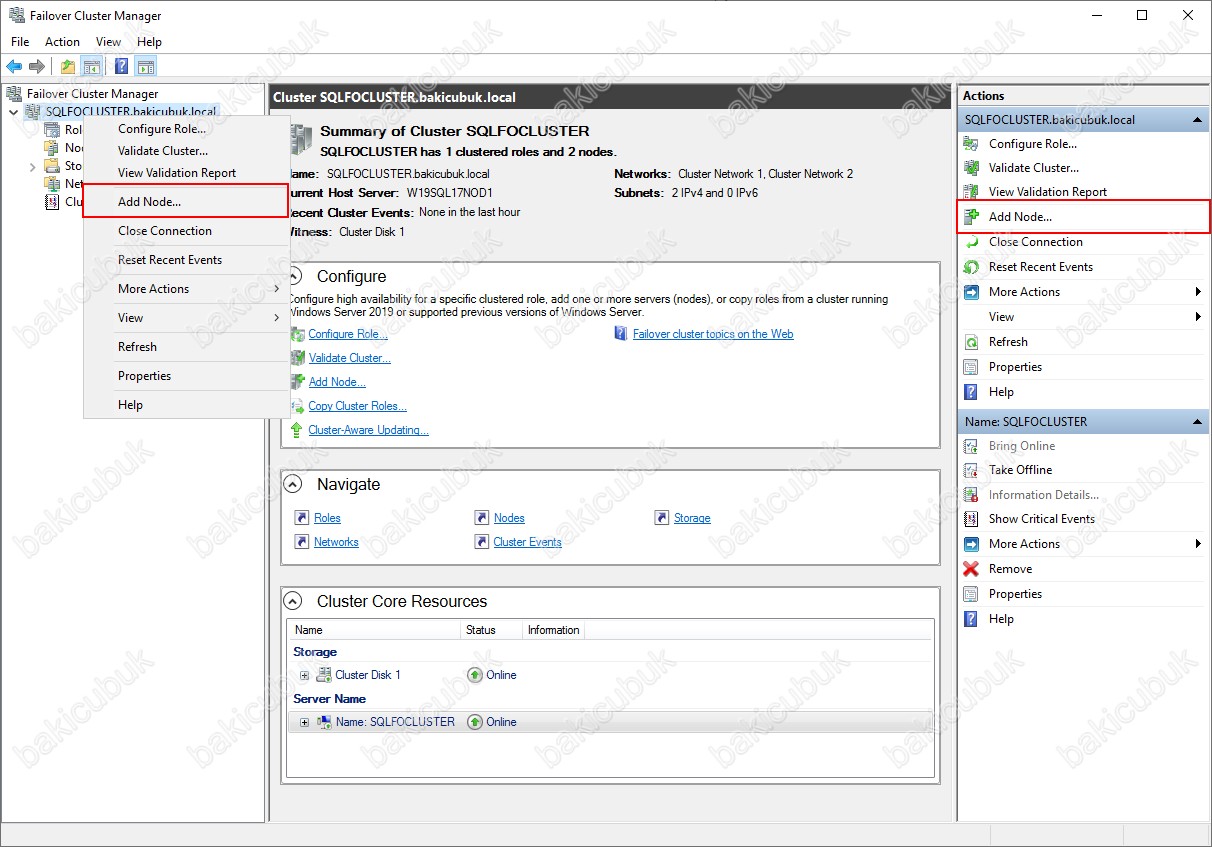Click the Add Node... link in Configure section

pyautogui.click(x=337, y=382)
